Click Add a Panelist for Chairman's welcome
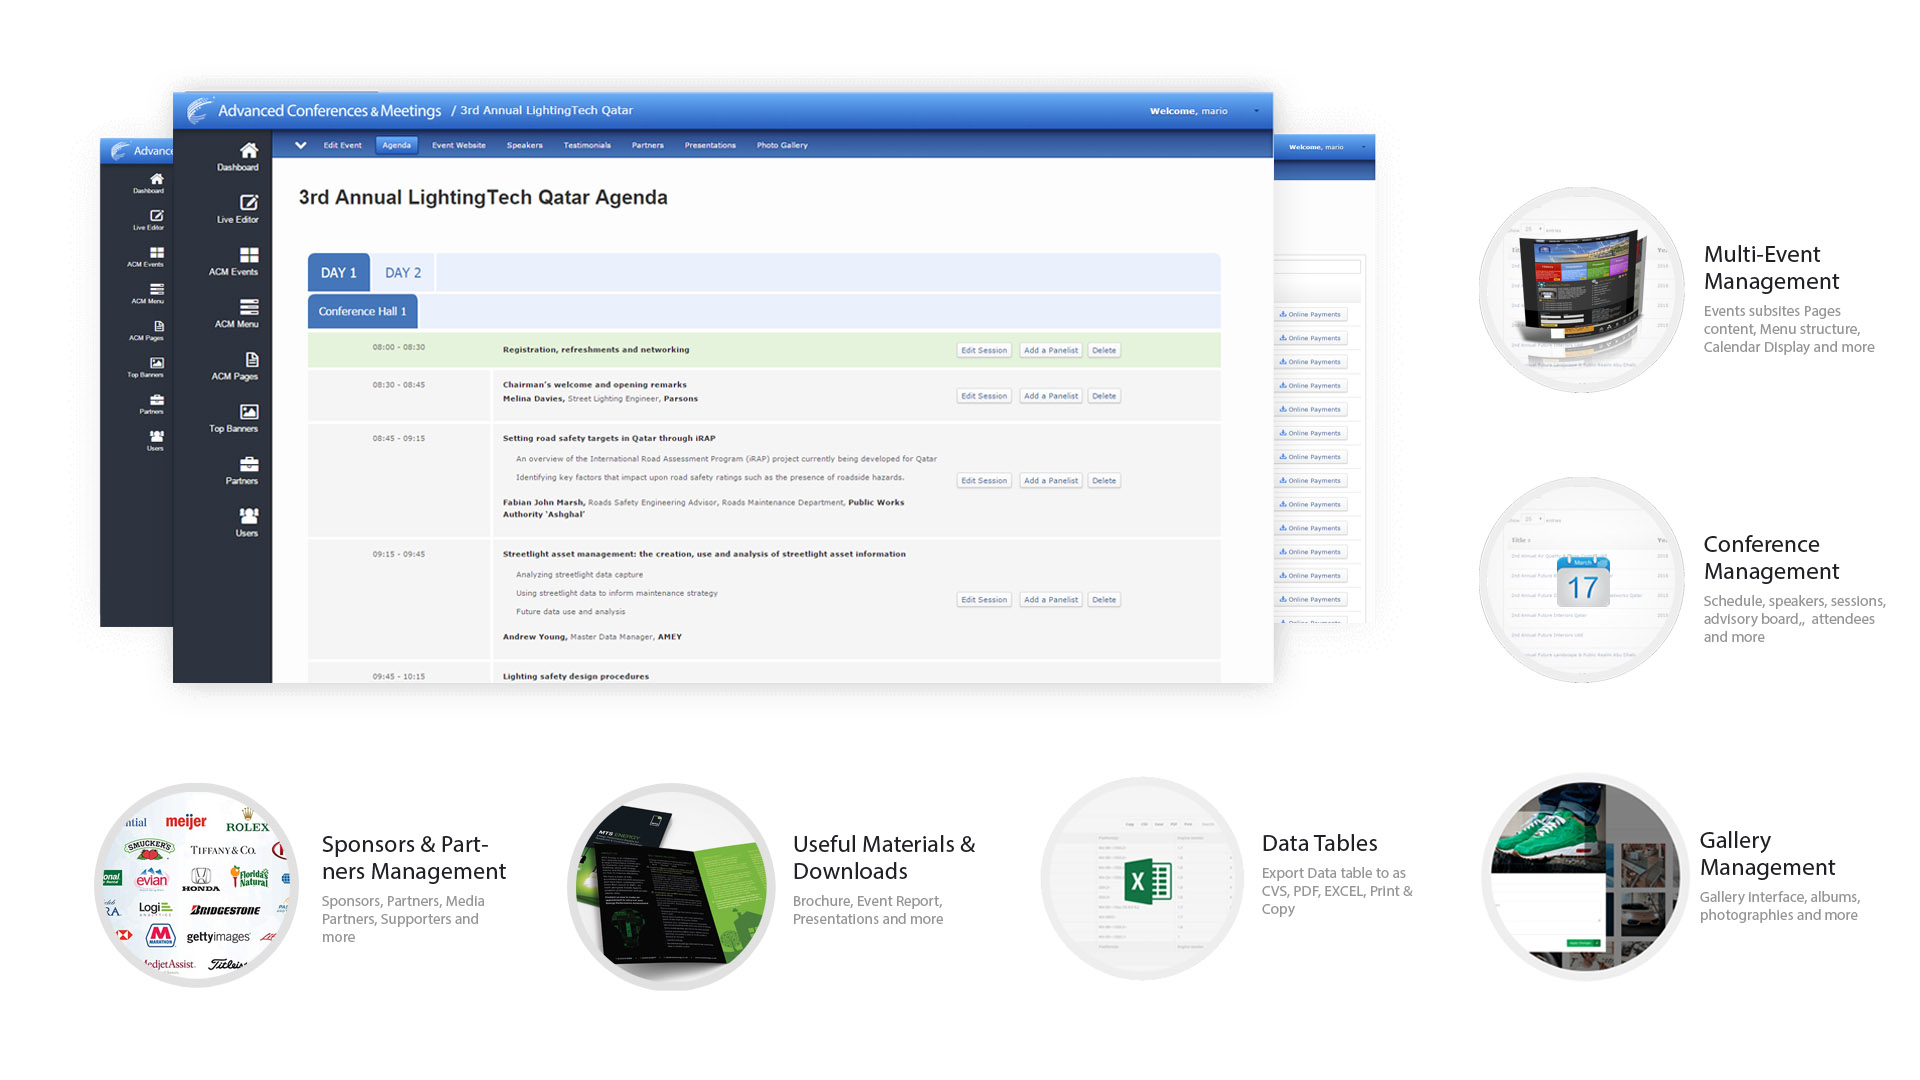 1050,397
